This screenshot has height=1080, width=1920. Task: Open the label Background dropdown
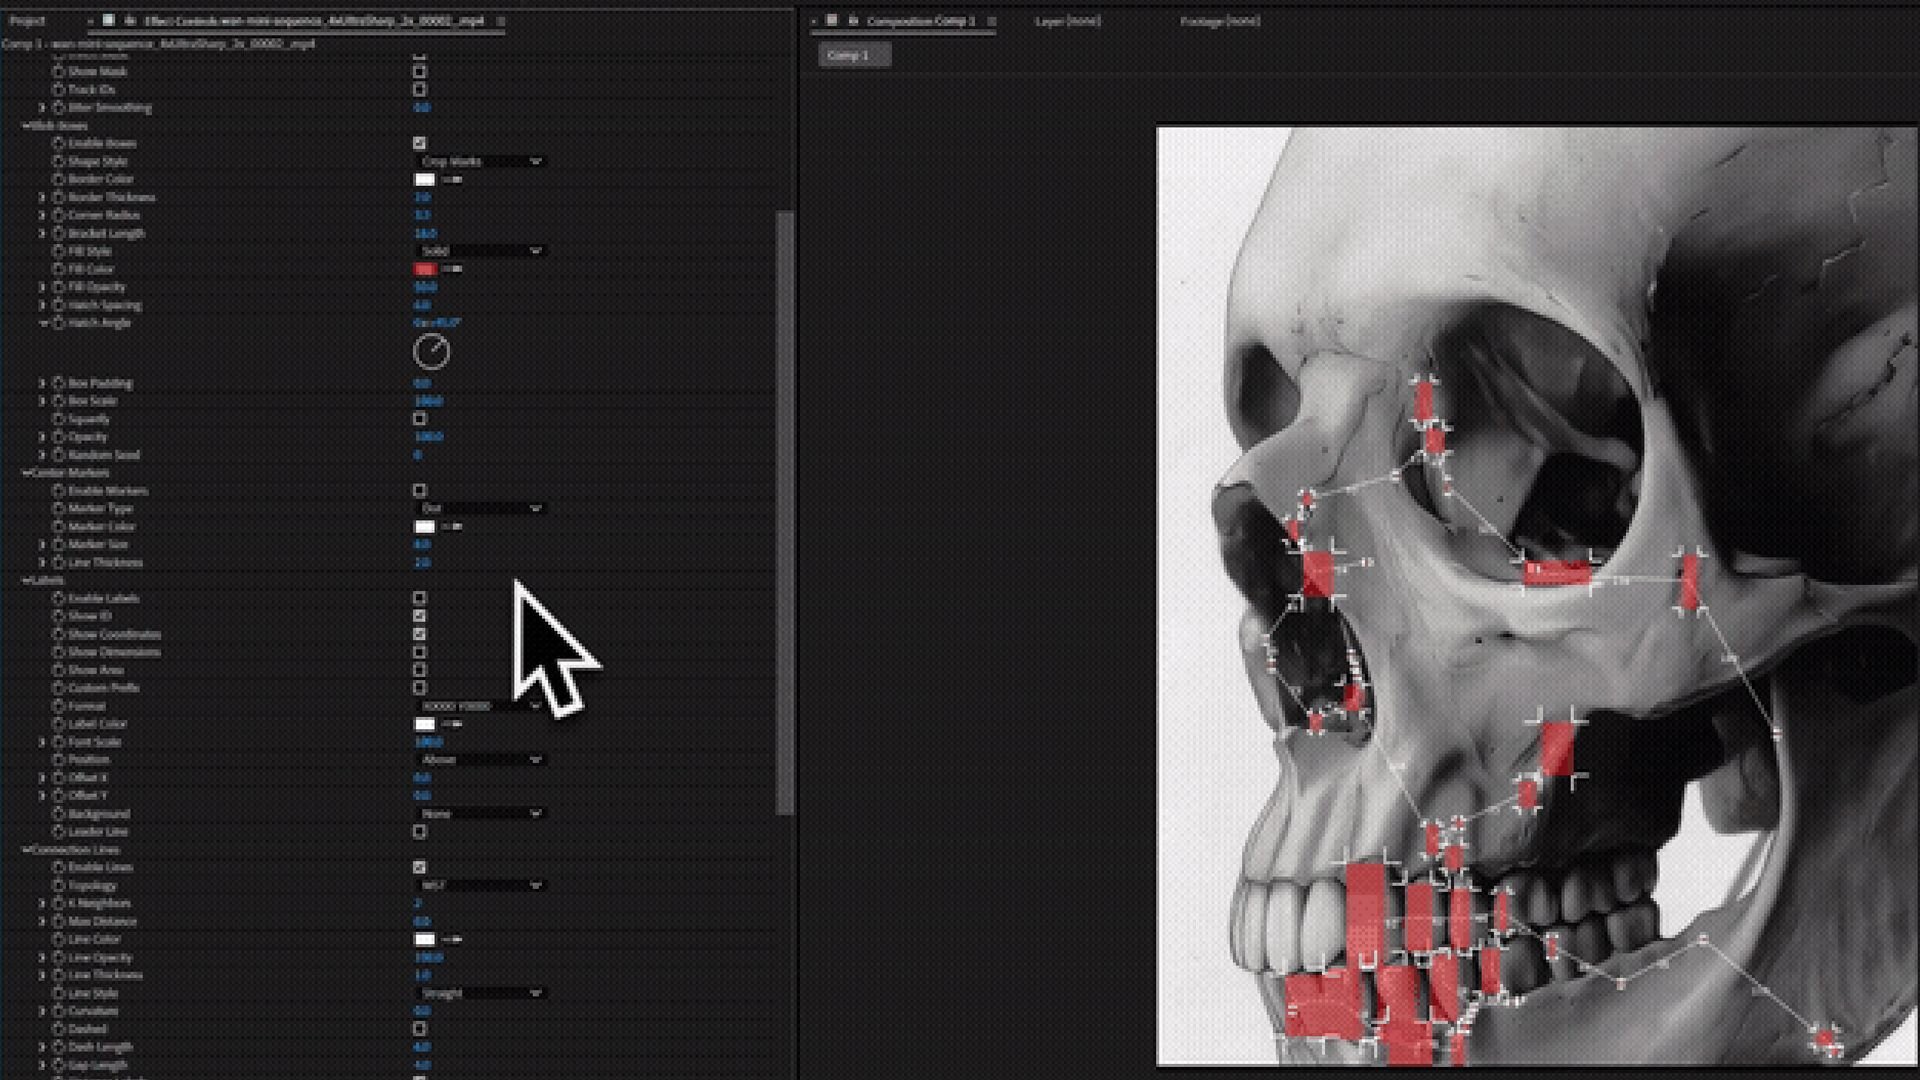click(x=480, y=814)
